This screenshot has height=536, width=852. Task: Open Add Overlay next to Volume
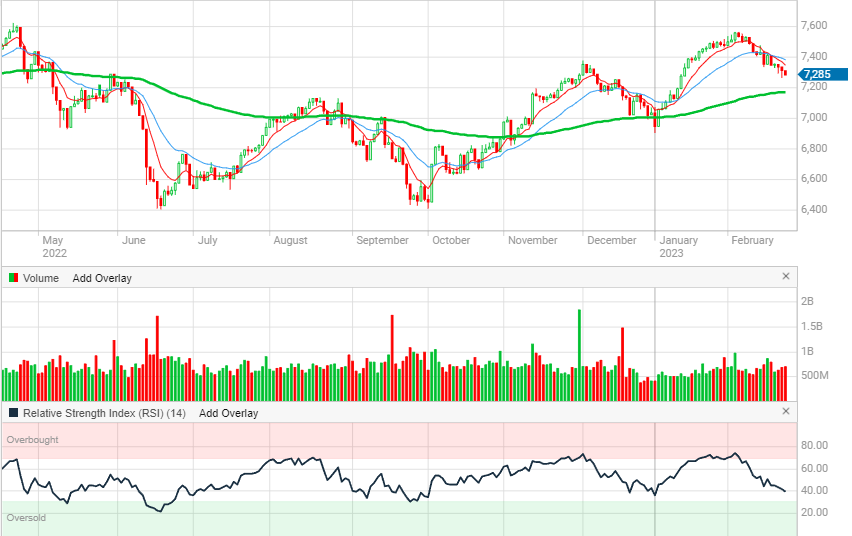click(x=101, y=278)
